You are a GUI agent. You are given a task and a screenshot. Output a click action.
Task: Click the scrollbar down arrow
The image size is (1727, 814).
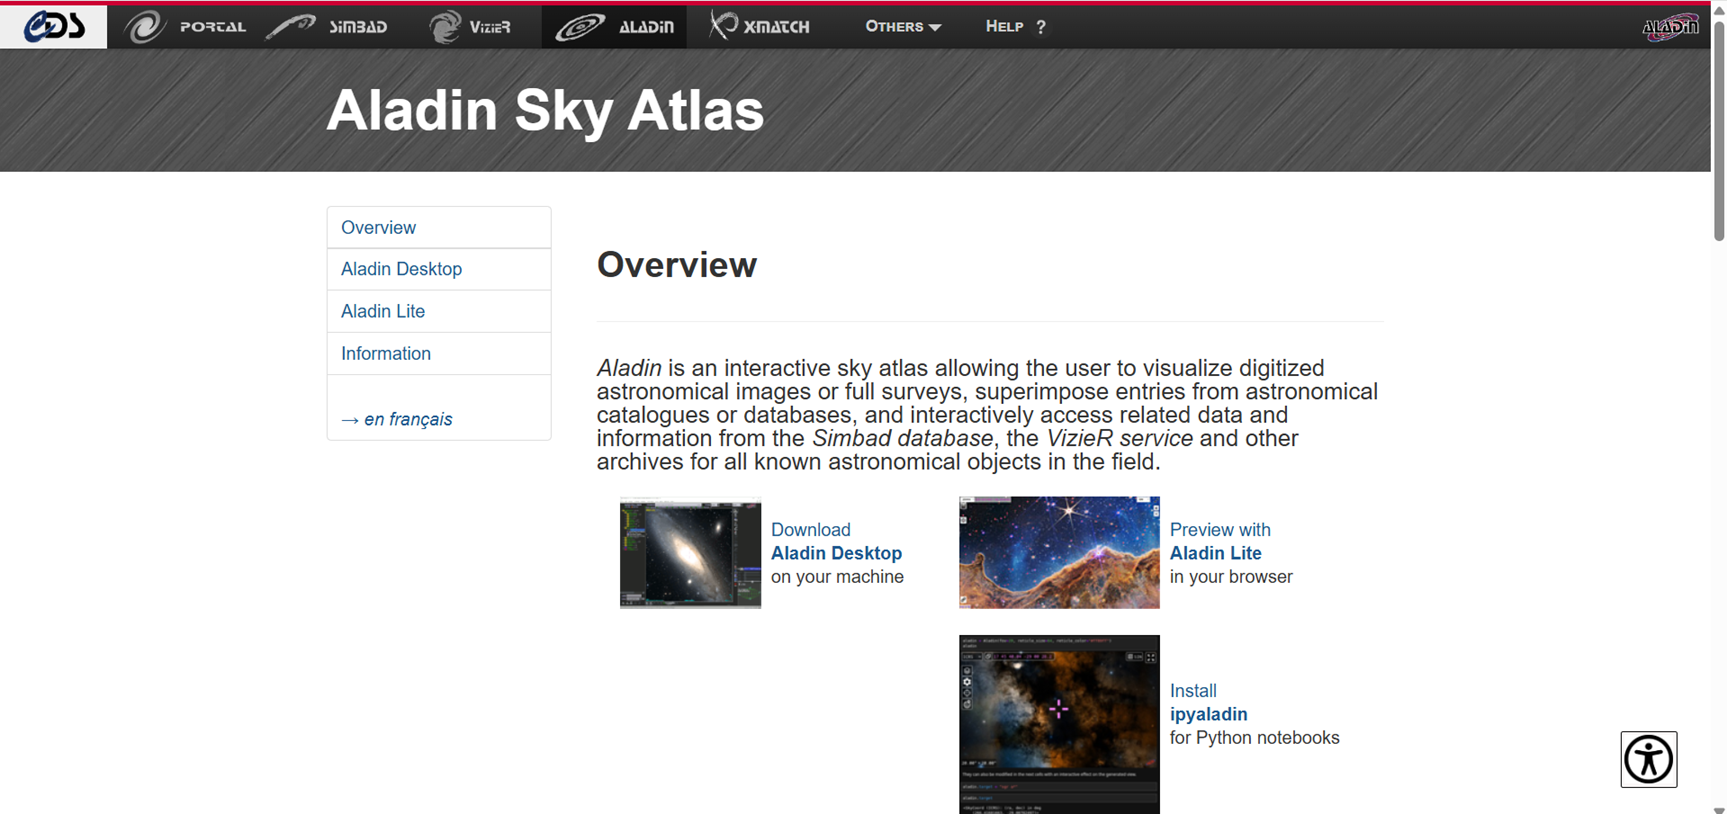1719,808
